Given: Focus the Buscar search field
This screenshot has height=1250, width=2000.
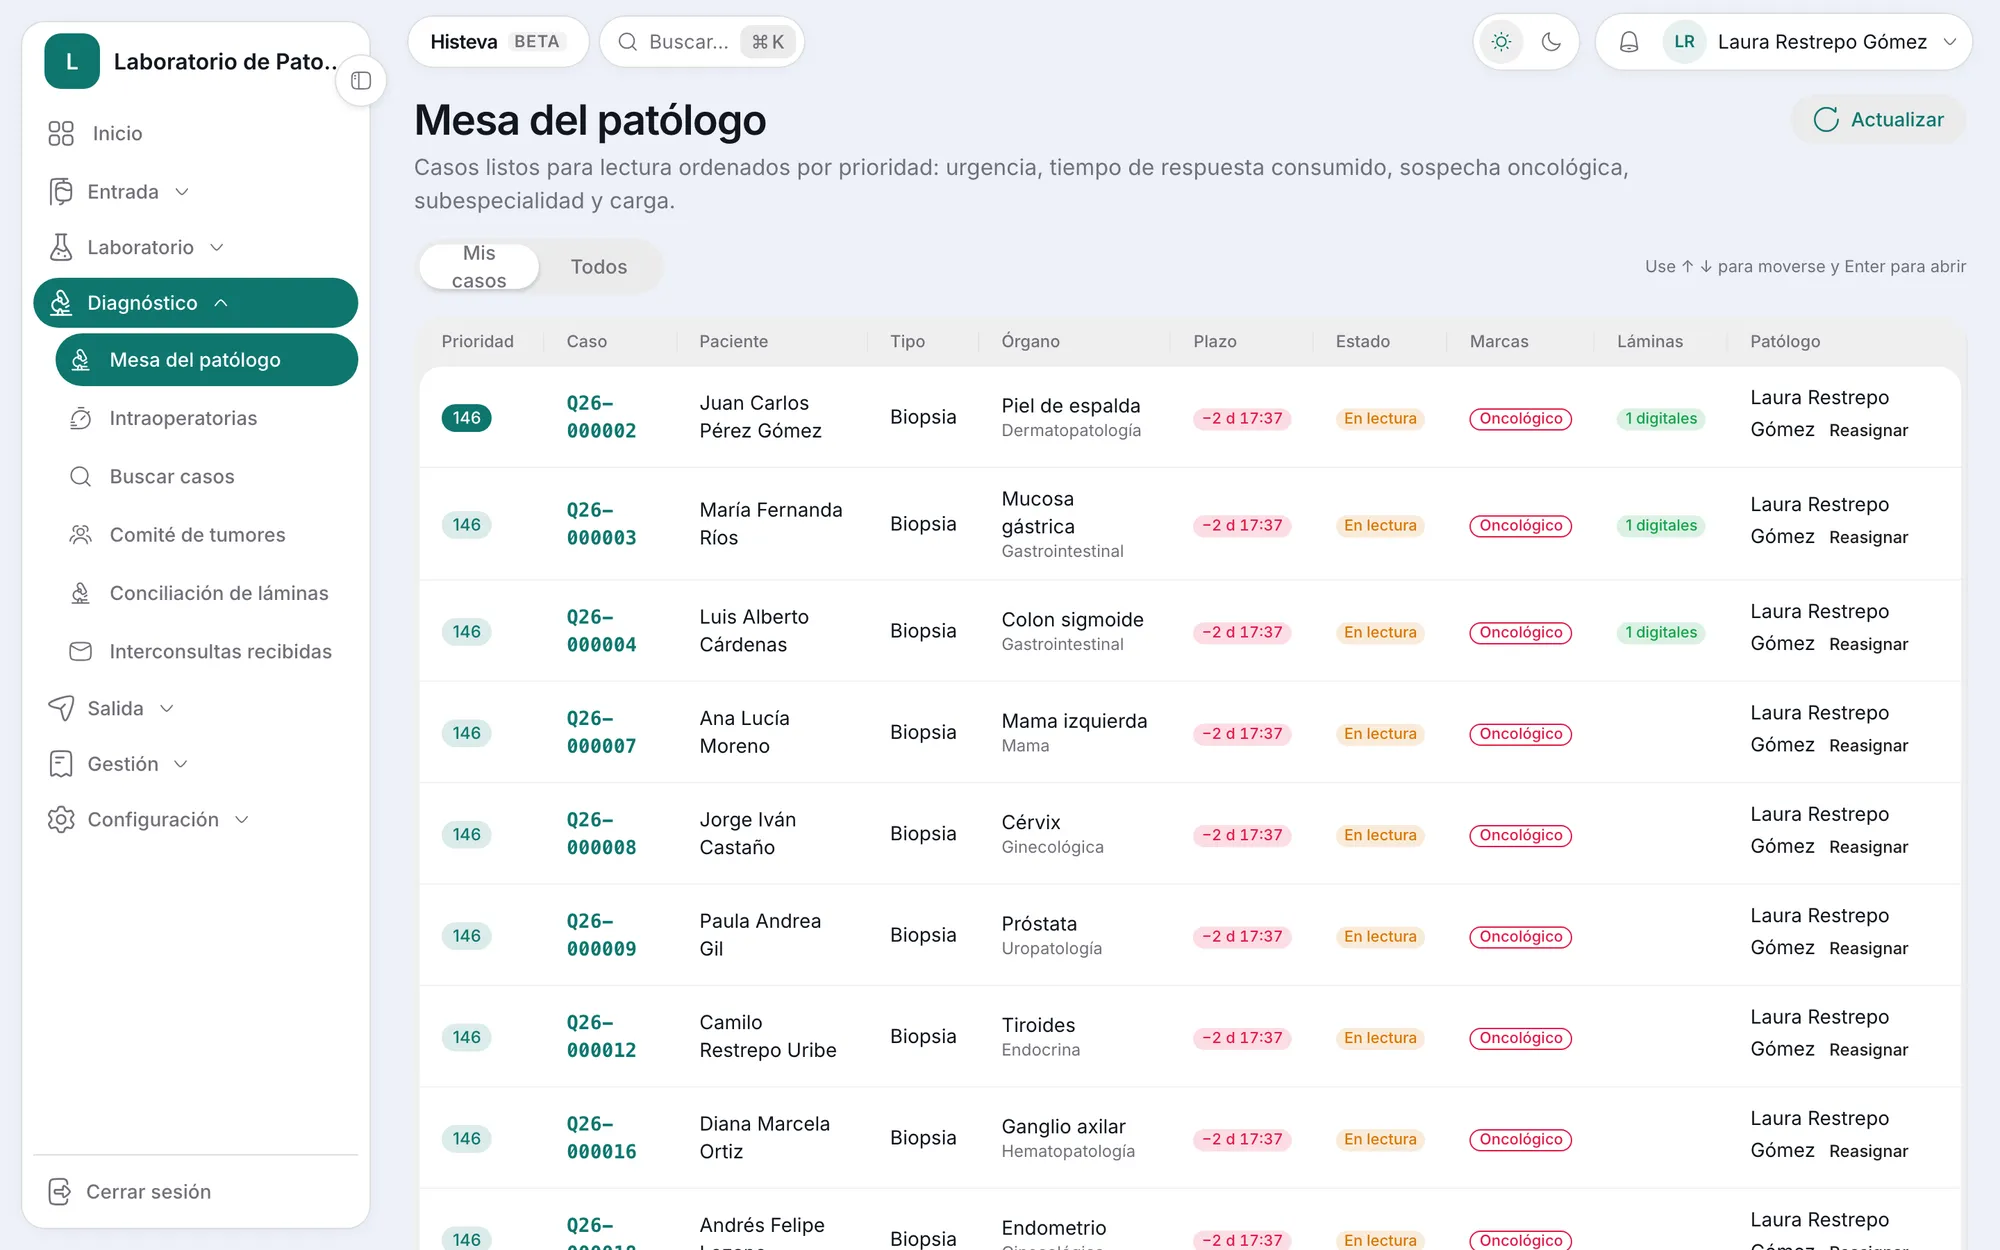Looking at the screenshot, I should pos(702,42).
